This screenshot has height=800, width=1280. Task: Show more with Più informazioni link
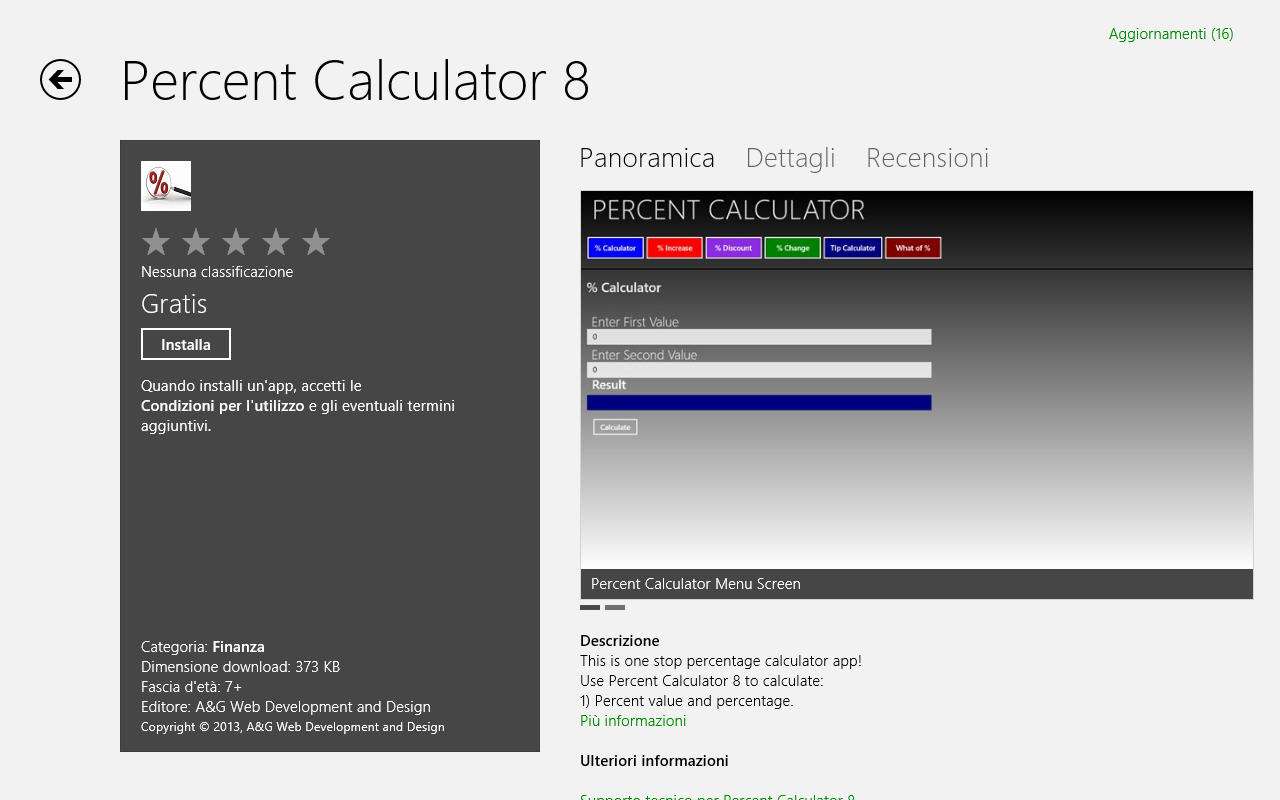(x=633, y=721)
